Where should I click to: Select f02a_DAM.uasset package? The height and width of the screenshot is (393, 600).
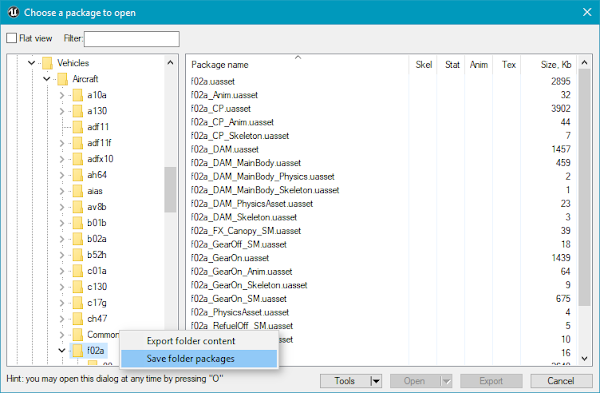coord(225,149)
